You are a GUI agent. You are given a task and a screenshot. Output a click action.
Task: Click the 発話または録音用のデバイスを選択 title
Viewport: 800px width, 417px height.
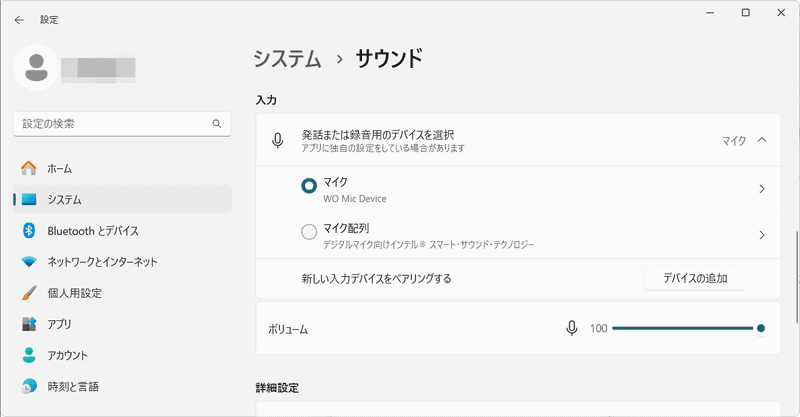point(378,135)
